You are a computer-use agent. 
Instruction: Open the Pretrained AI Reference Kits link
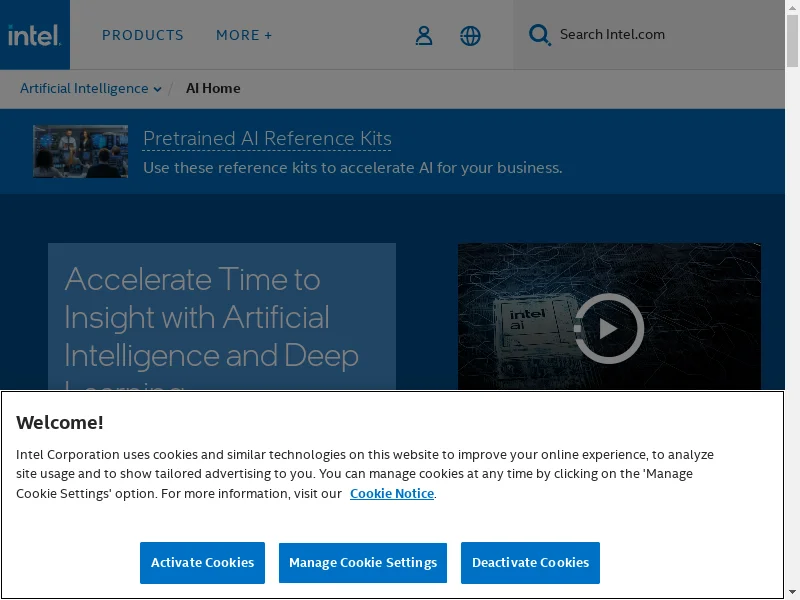pyautogui.click(x=267, y=139)
